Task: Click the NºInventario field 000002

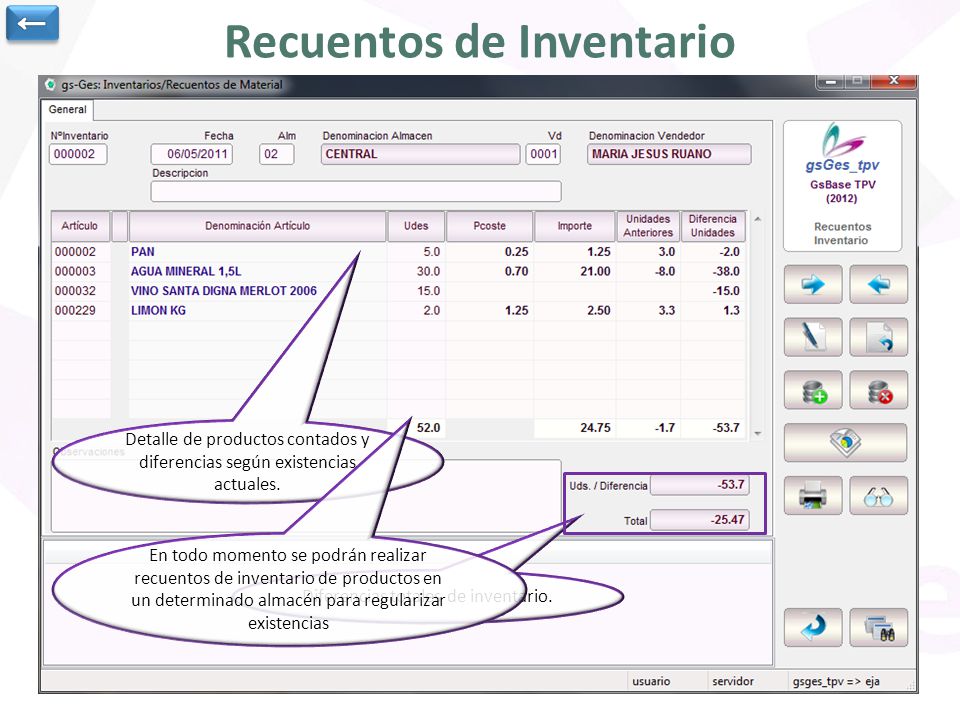Action: click(x=78, y=154)
